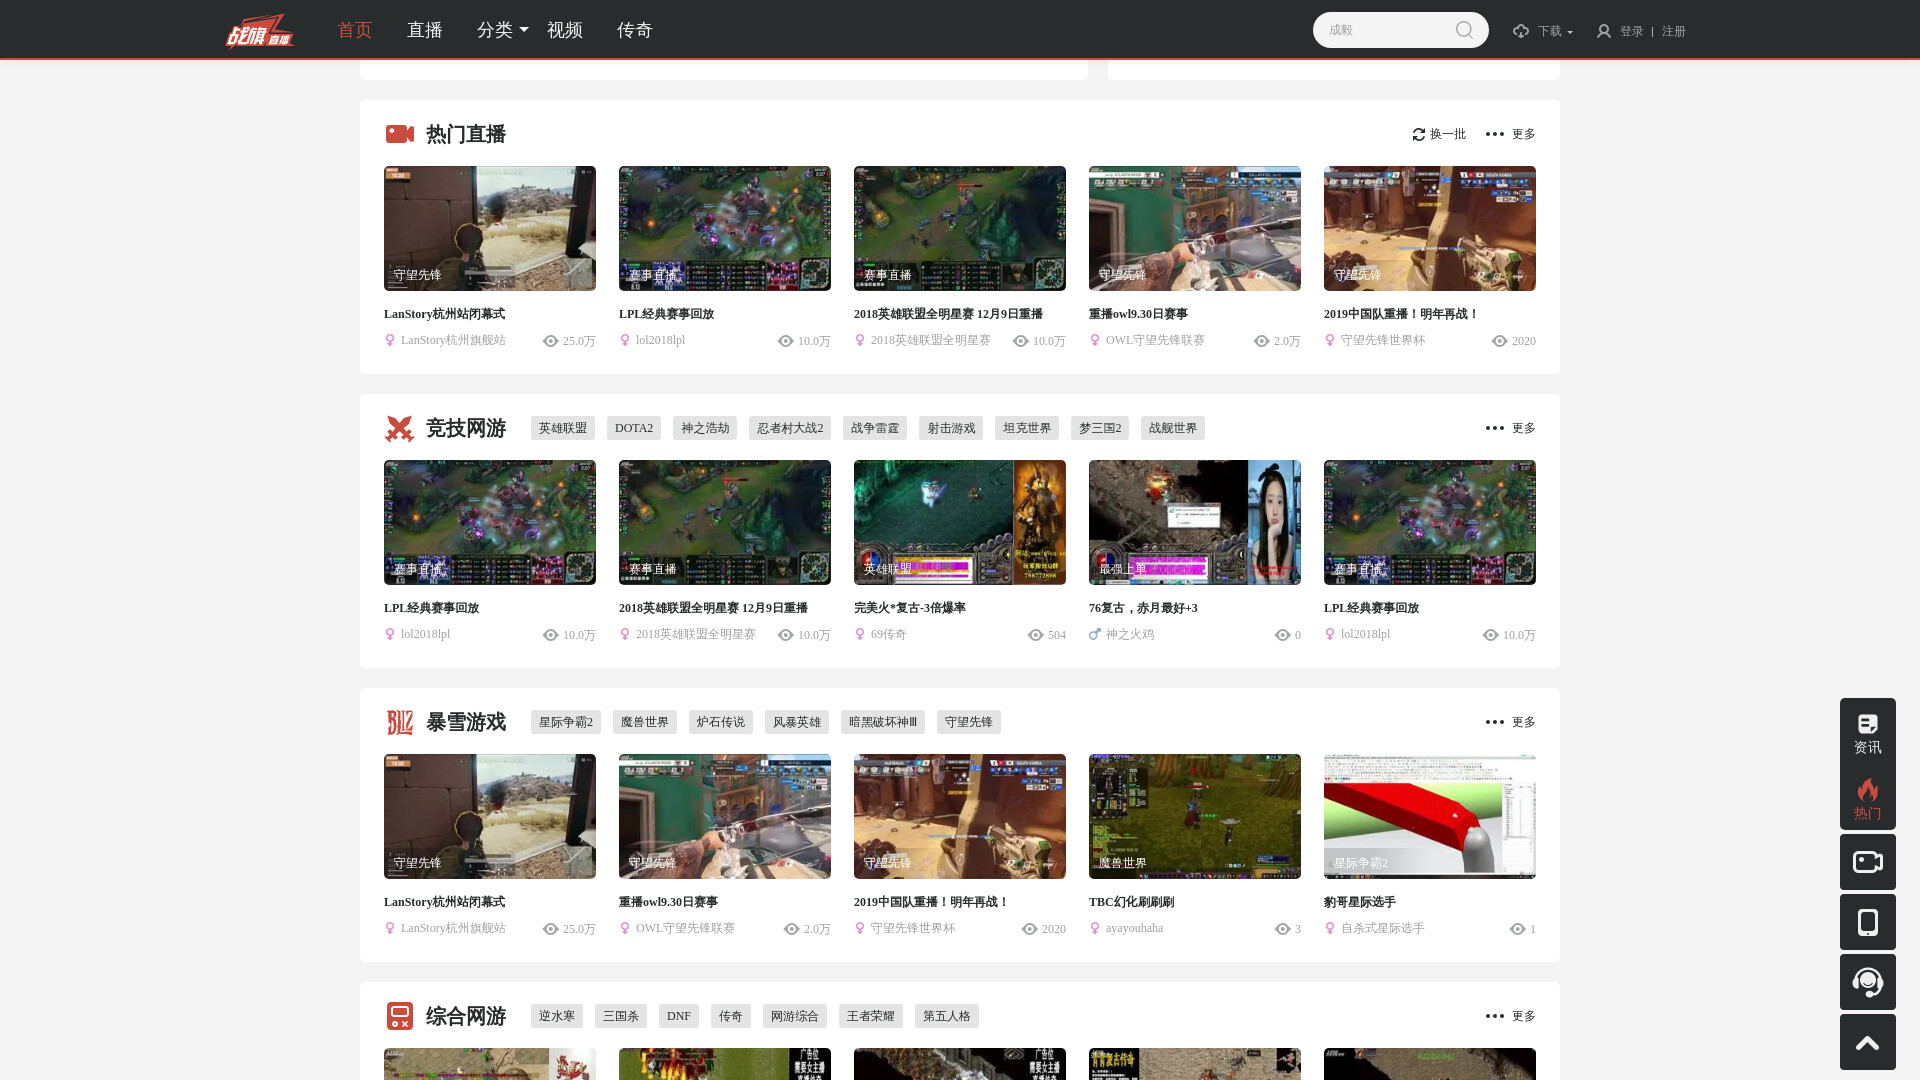Click the 换一批 refresh batch button
1920x1080 pixels.
pos(1439,134)
